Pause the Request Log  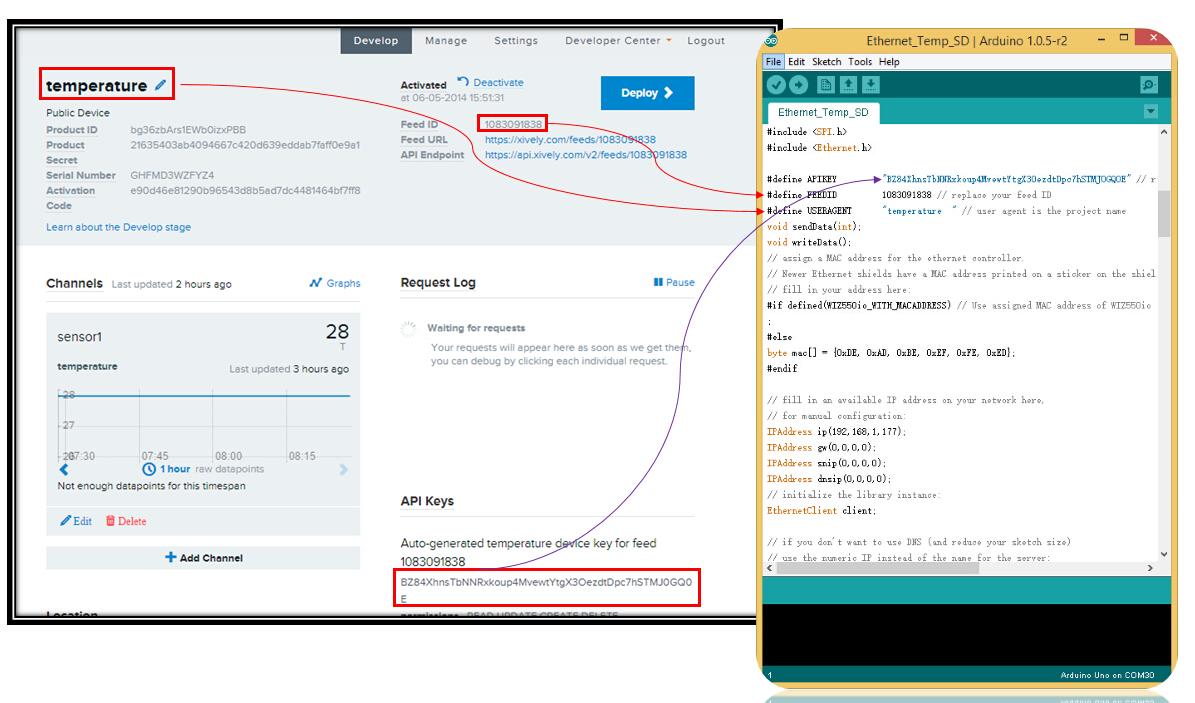coord(674,282)
